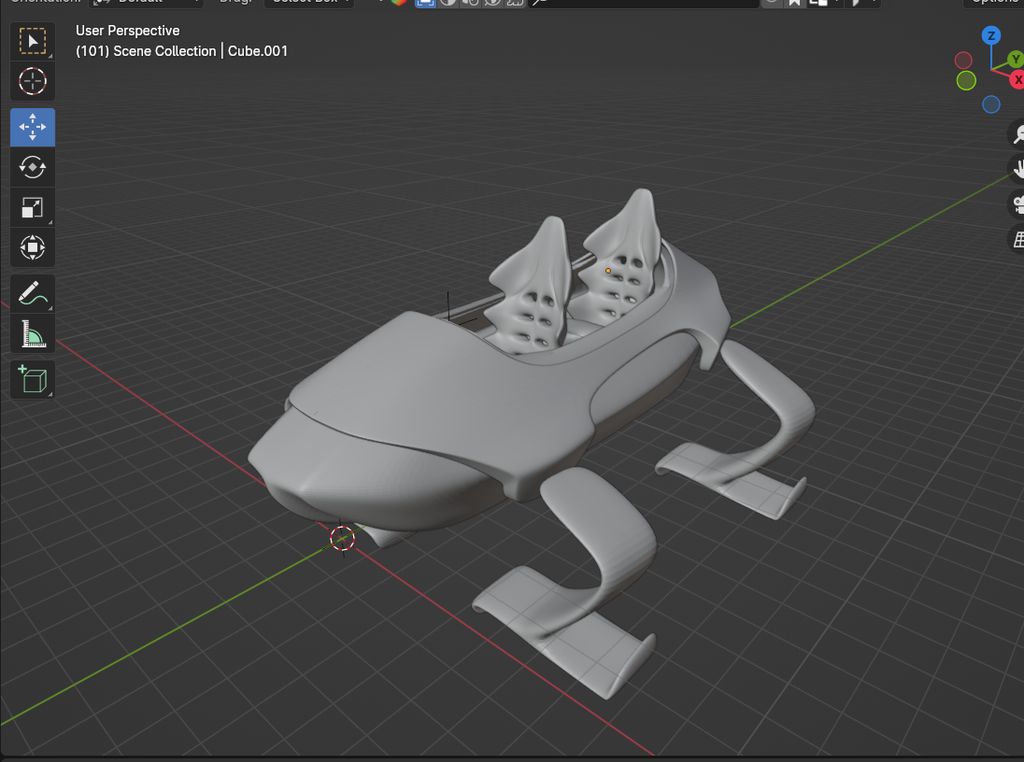
Task: Pick the Scale tool
Action: (32, 208)
